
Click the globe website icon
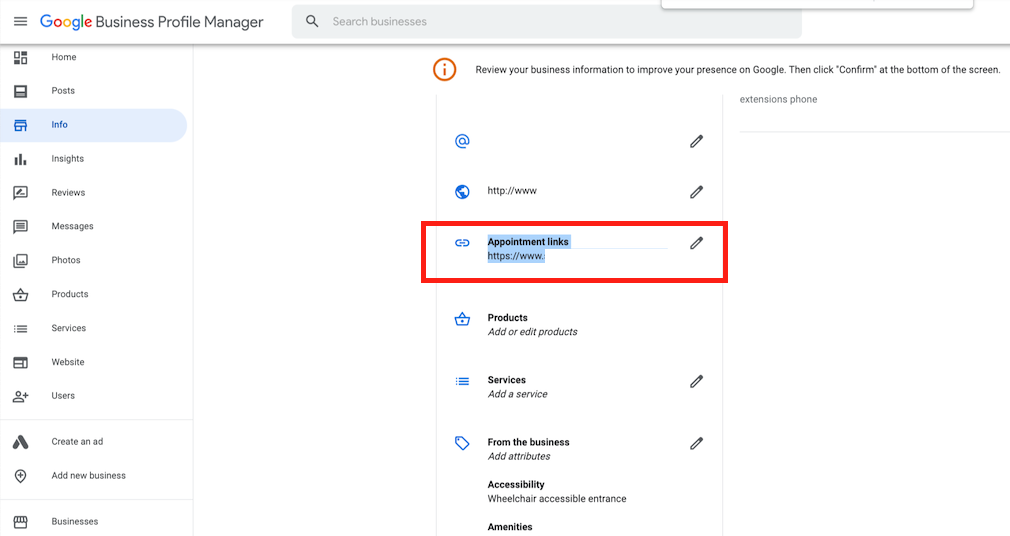pos(462,191)
